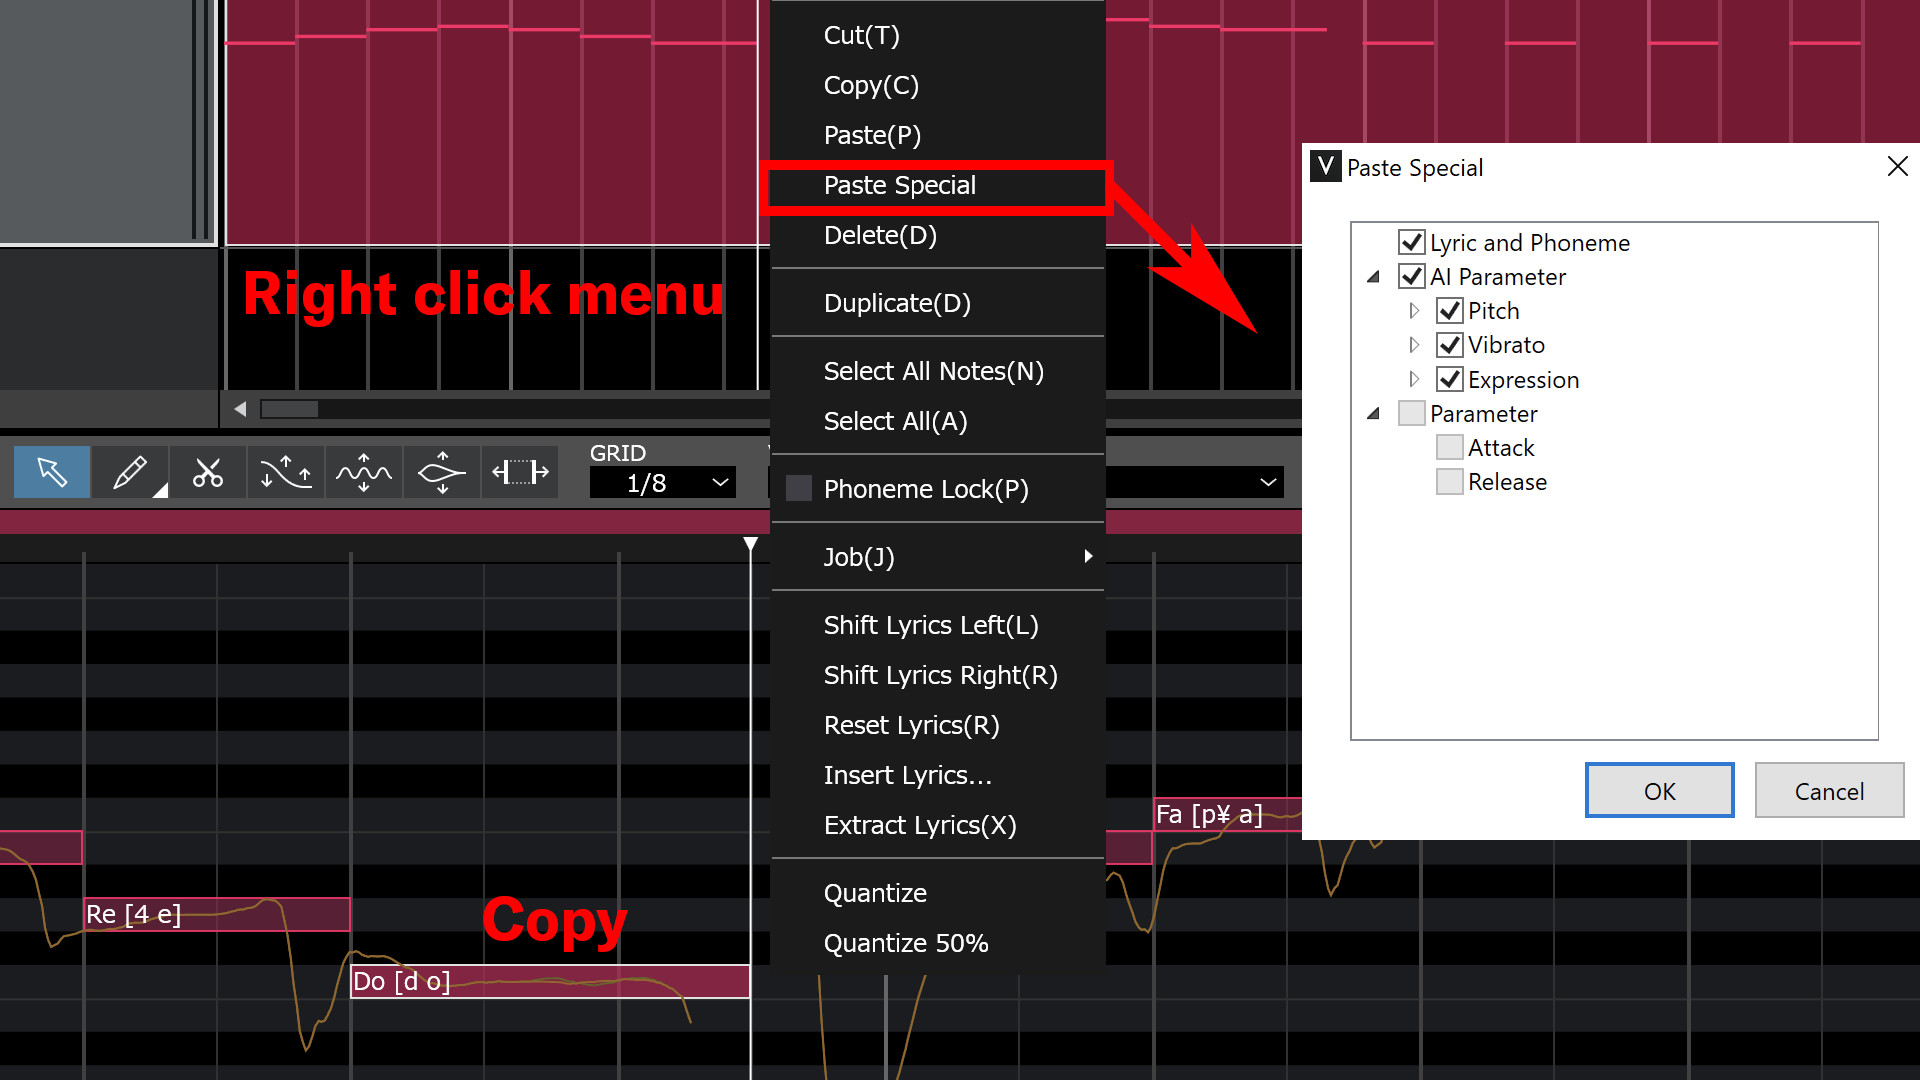Viewport: 1920px width, 1080px height.
Task: Open the GRID 1/8 dropdown
Action: [x=661, y=483]
